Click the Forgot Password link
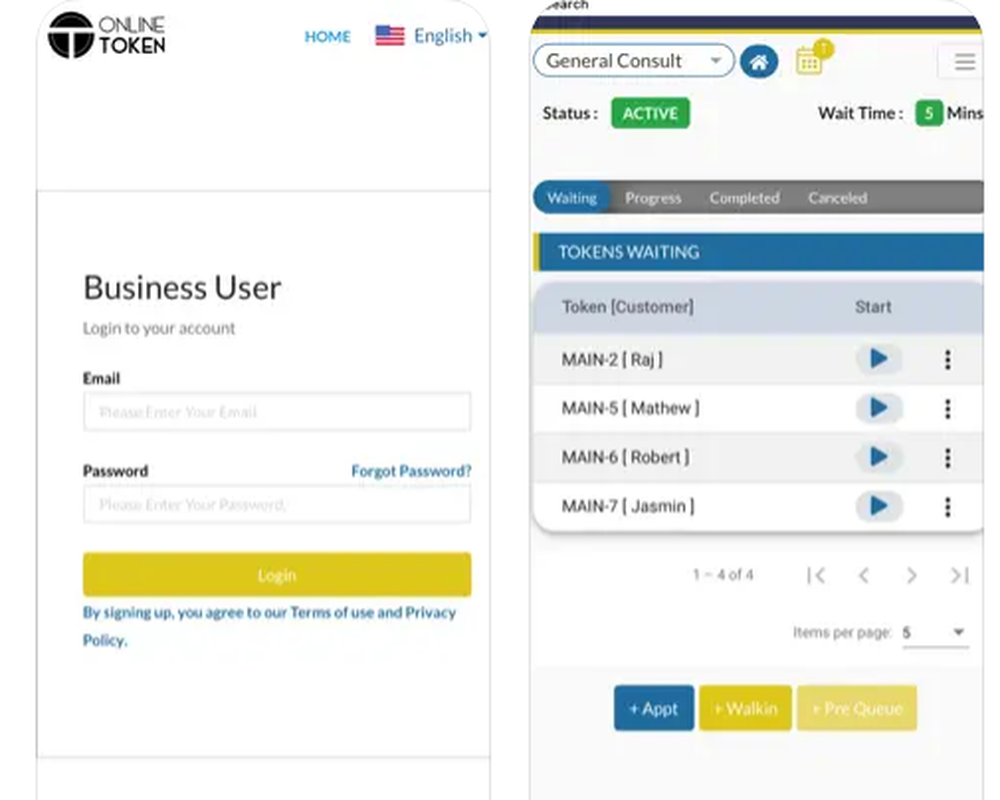 (x=411, y=471)
